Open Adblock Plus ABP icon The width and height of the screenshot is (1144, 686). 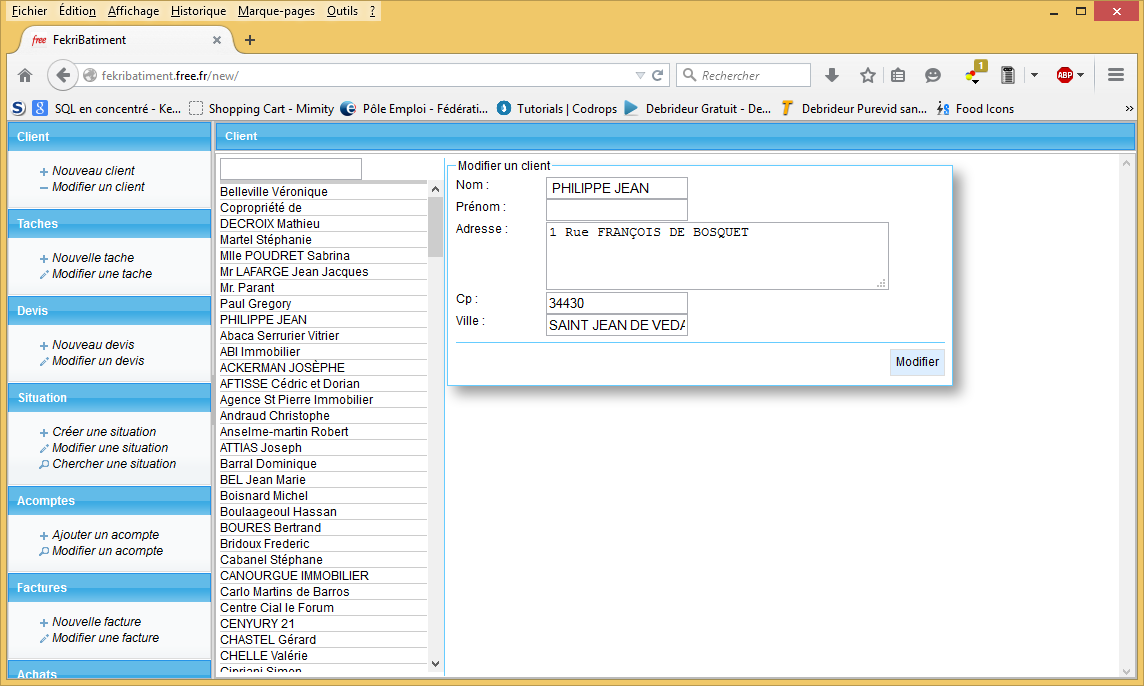click(1065, 75)
